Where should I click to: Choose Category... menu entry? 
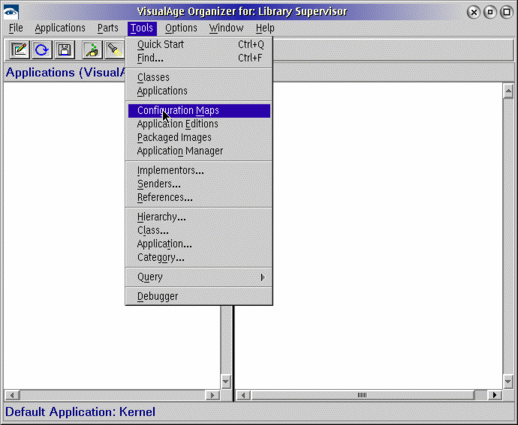click(199, 257)
